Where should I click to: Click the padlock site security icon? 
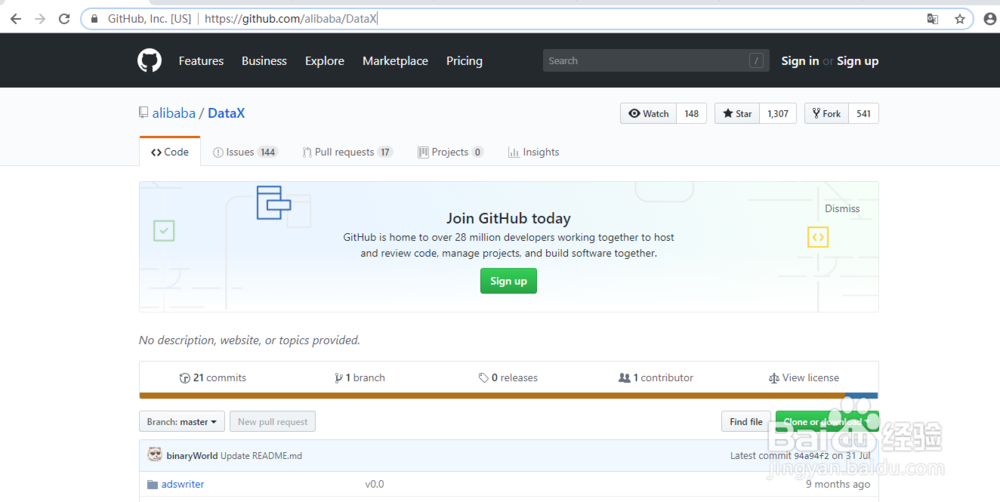tap(94, 19)
